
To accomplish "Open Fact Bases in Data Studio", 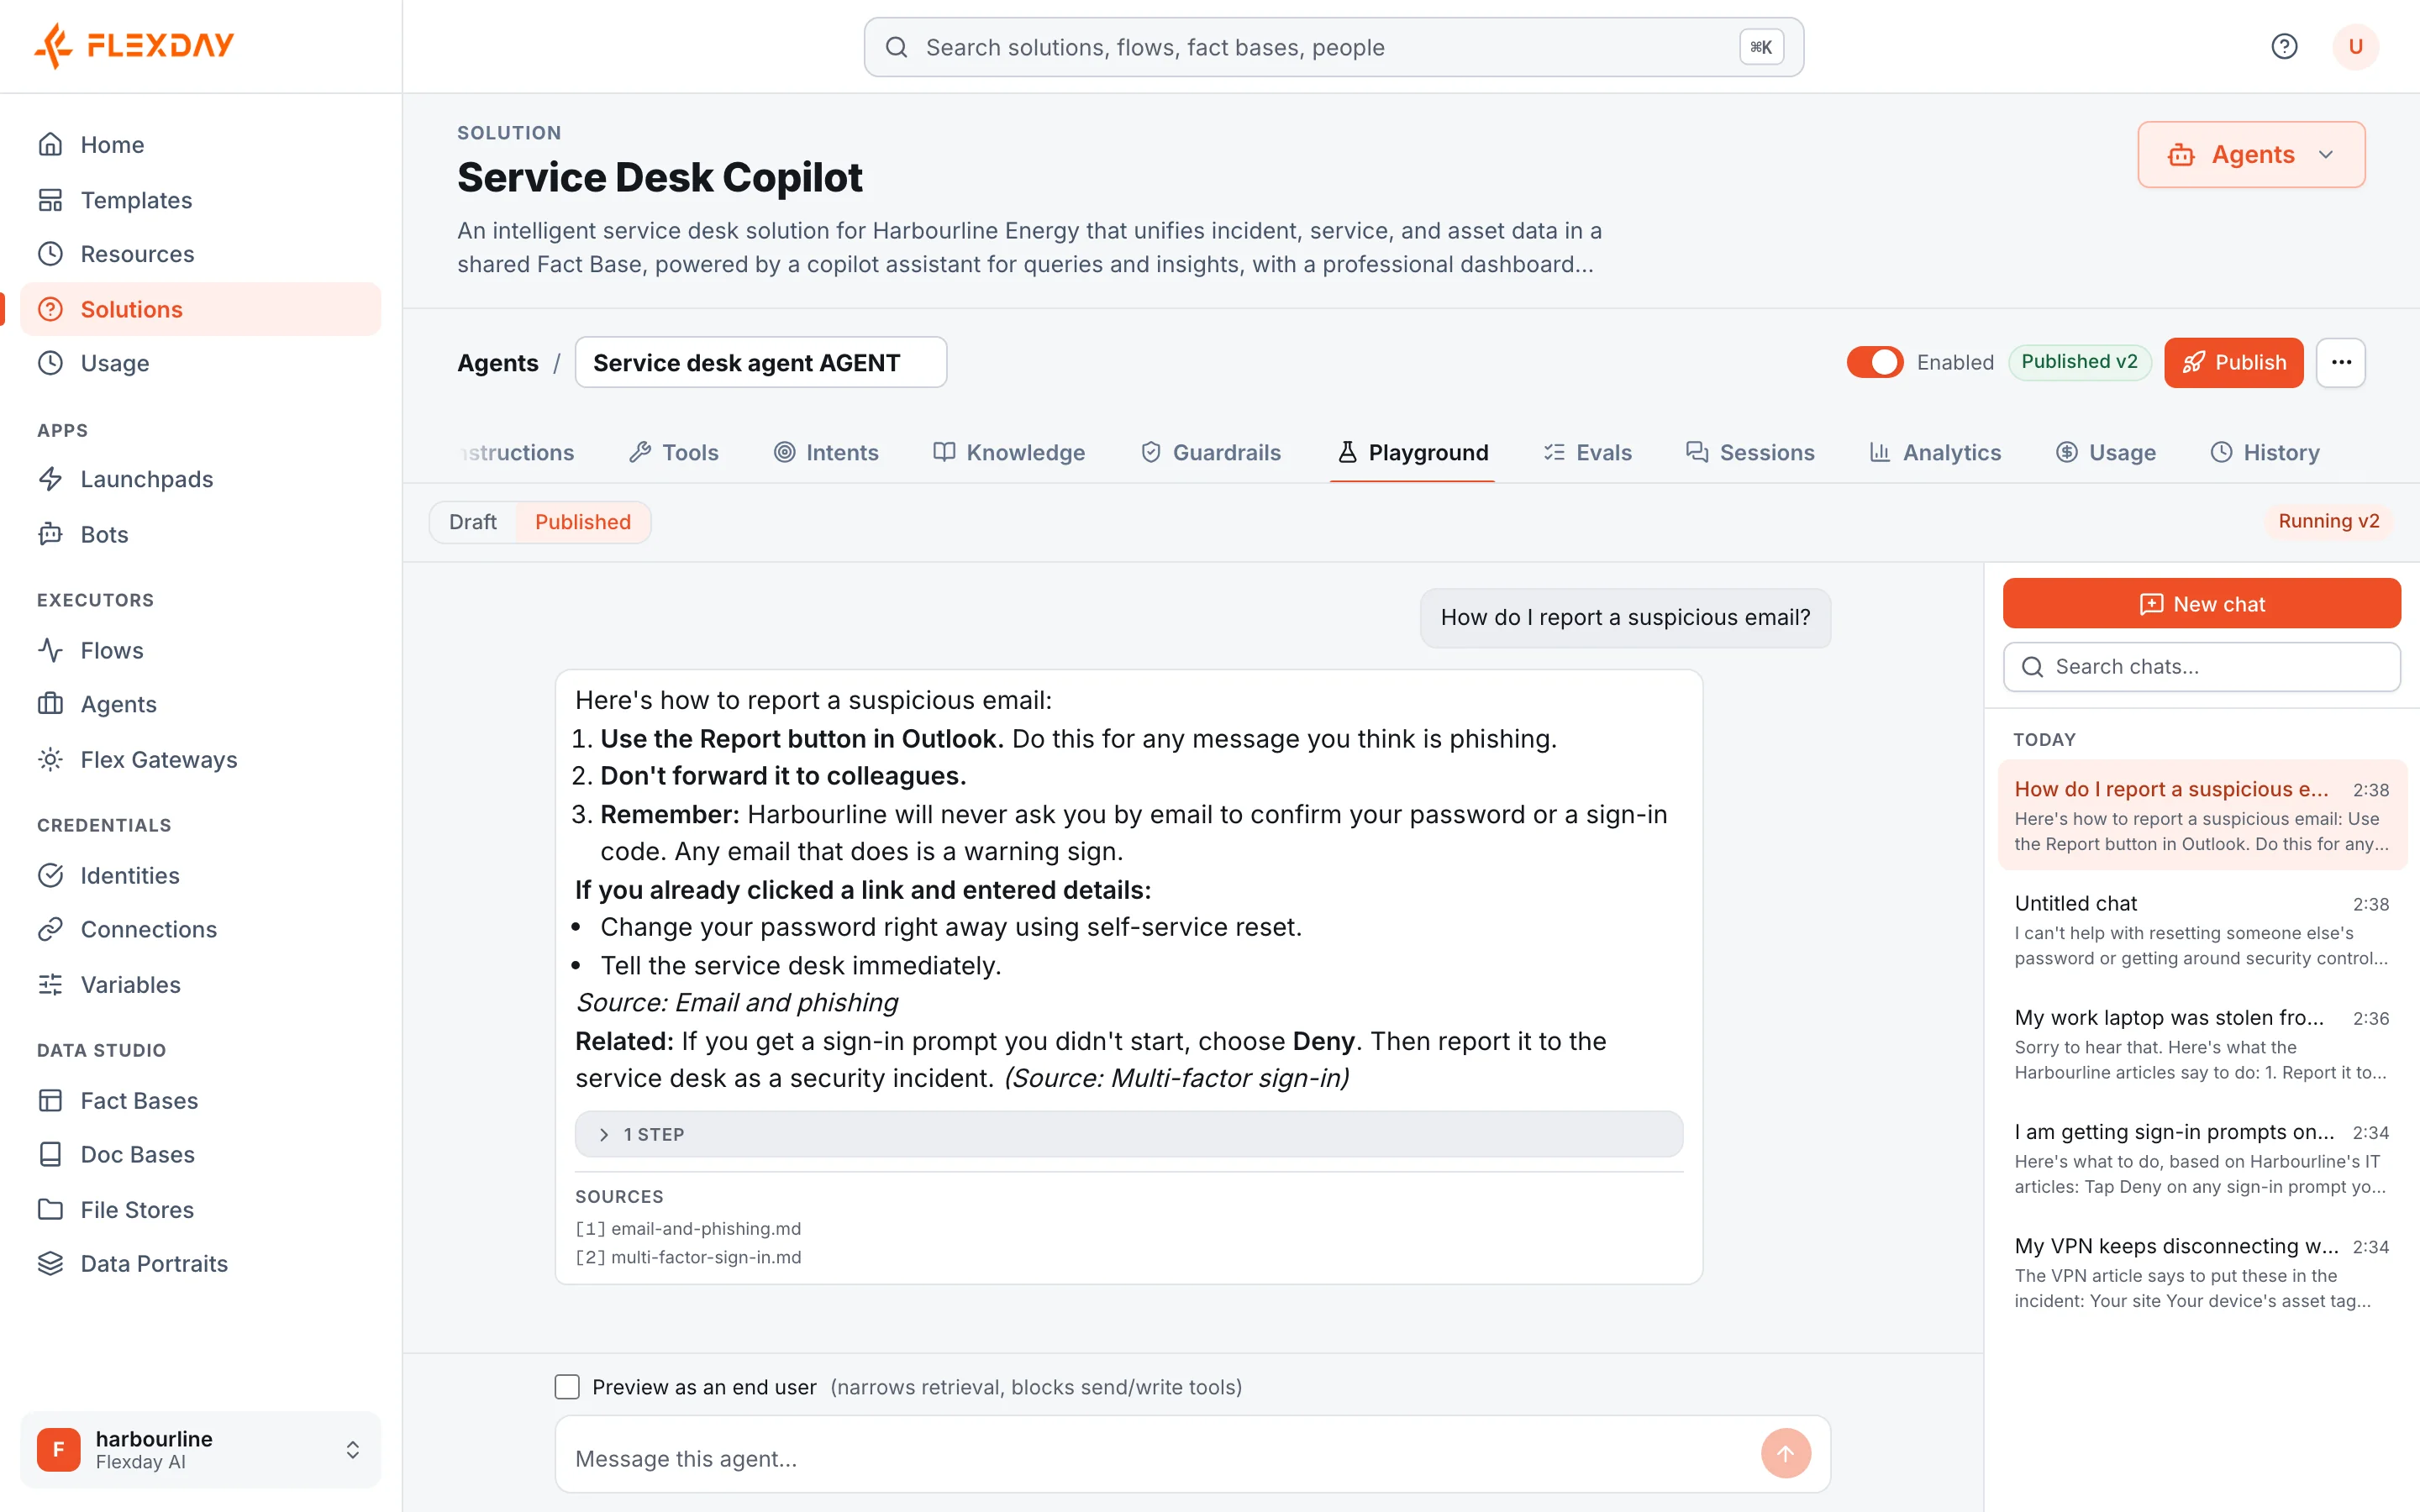I will pyautogui.click(x=200, y=1100).
